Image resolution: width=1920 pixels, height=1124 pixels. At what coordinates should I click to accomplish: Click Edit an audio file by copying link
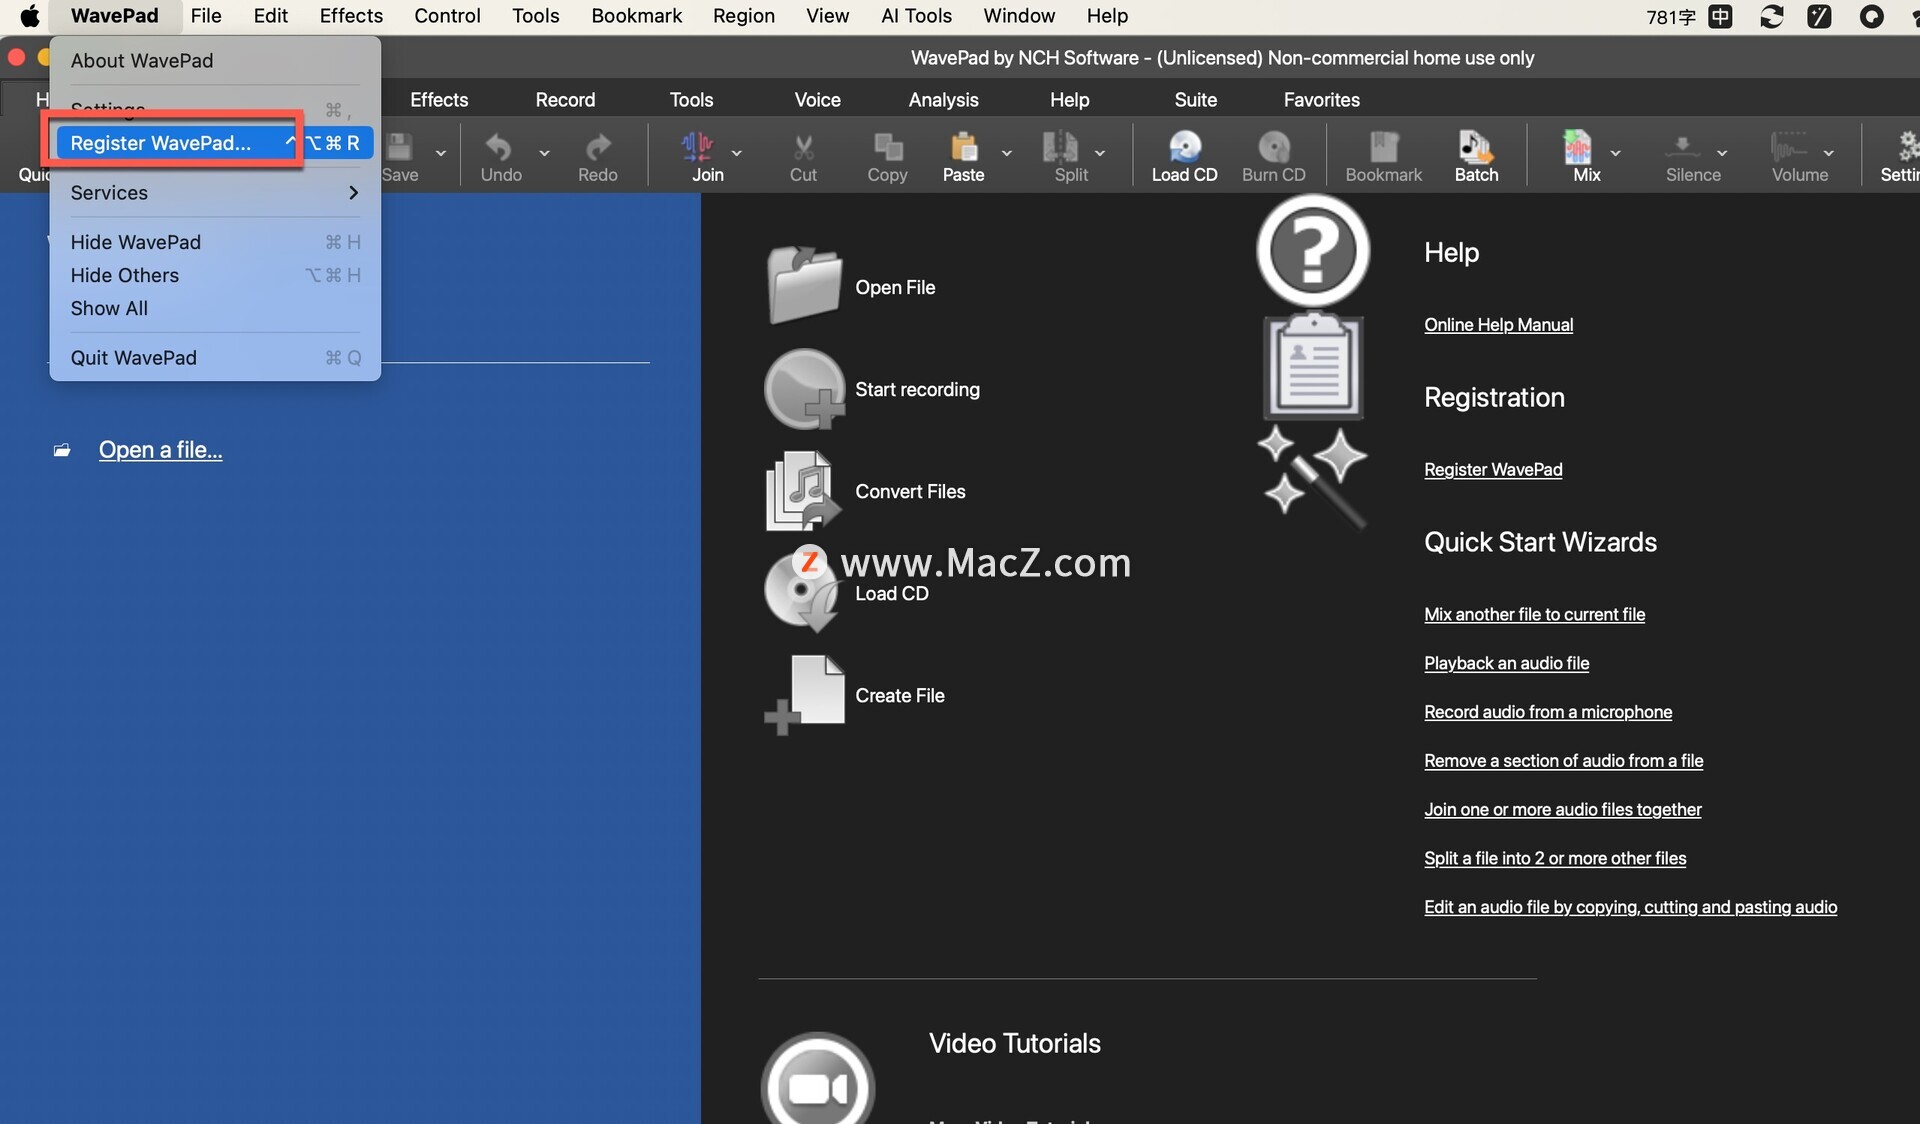1630,907
